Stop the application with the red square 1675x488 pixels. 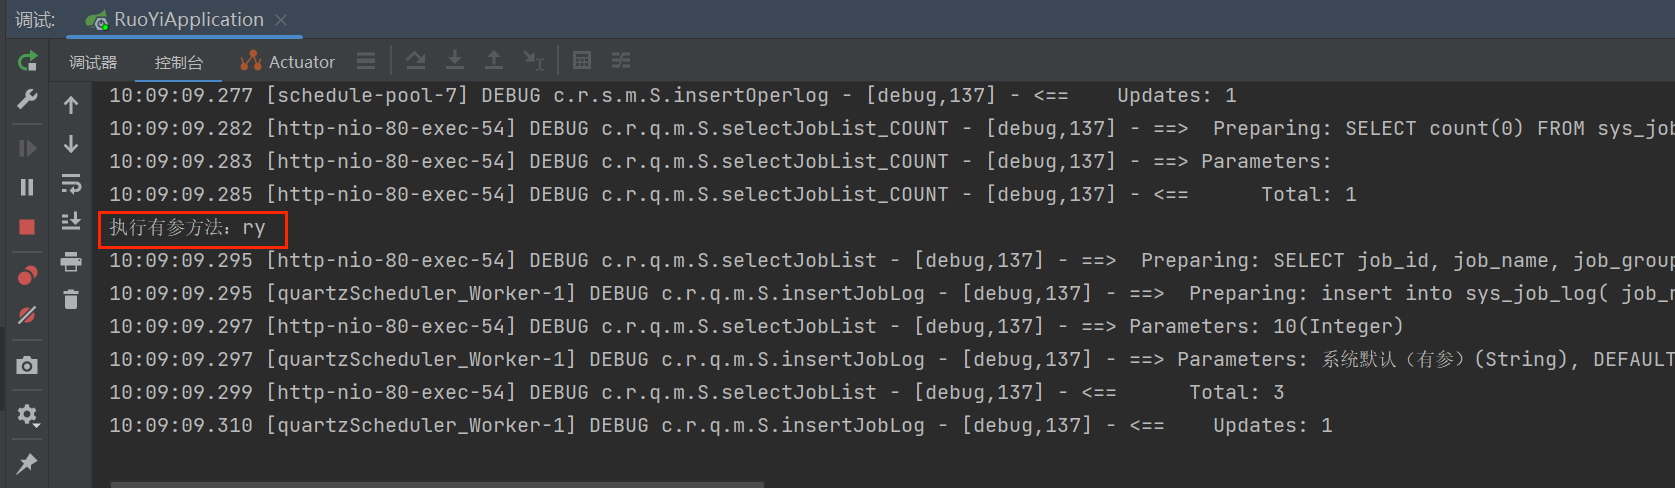(27, 227)
